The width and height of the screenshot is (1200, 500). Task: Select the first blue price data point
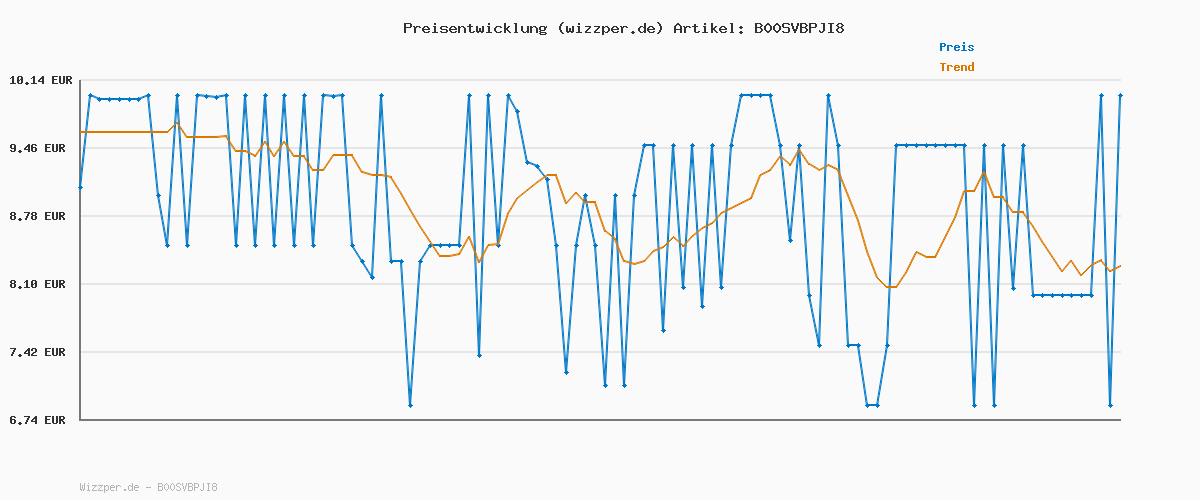pos(80,188)
